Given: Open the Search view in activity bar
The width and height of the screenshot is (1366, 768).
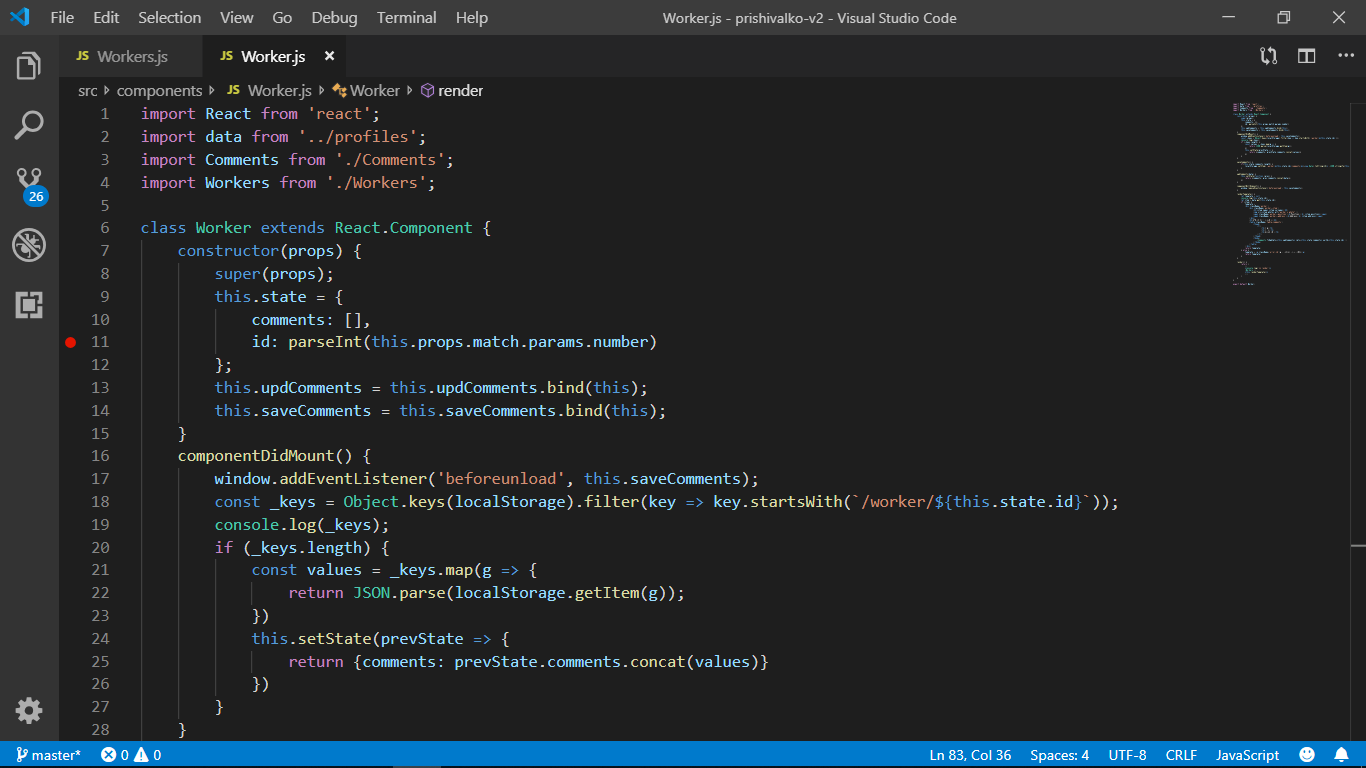Looking at the screenshot, I should [x=29, y=125].
